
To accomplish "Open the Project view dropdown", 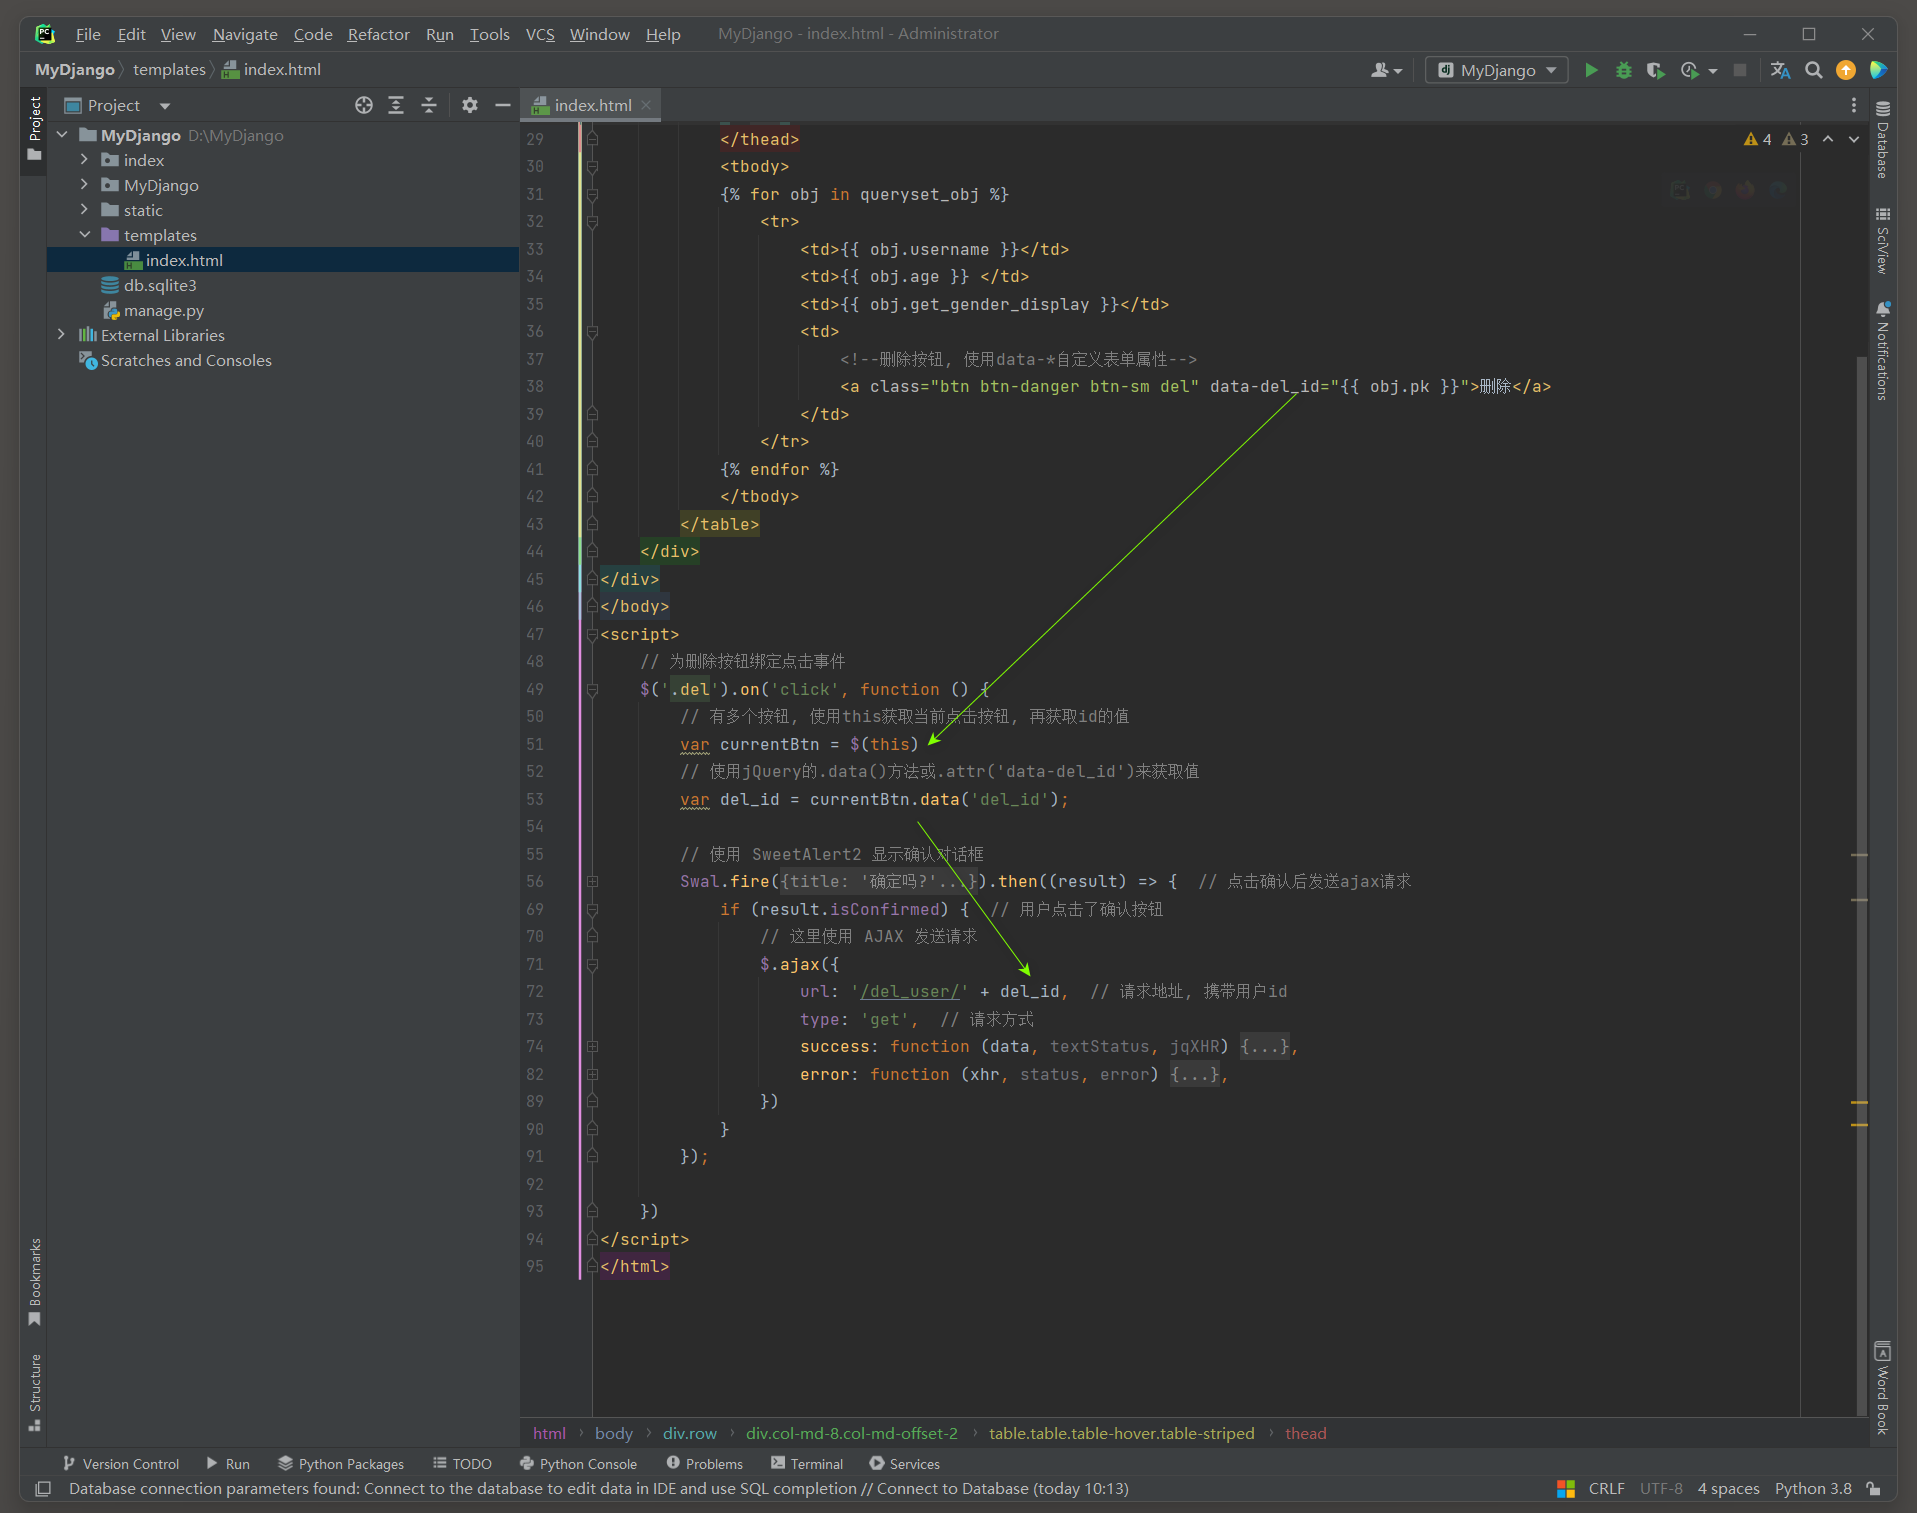I will pyautogui.click(x=118, y=105).
